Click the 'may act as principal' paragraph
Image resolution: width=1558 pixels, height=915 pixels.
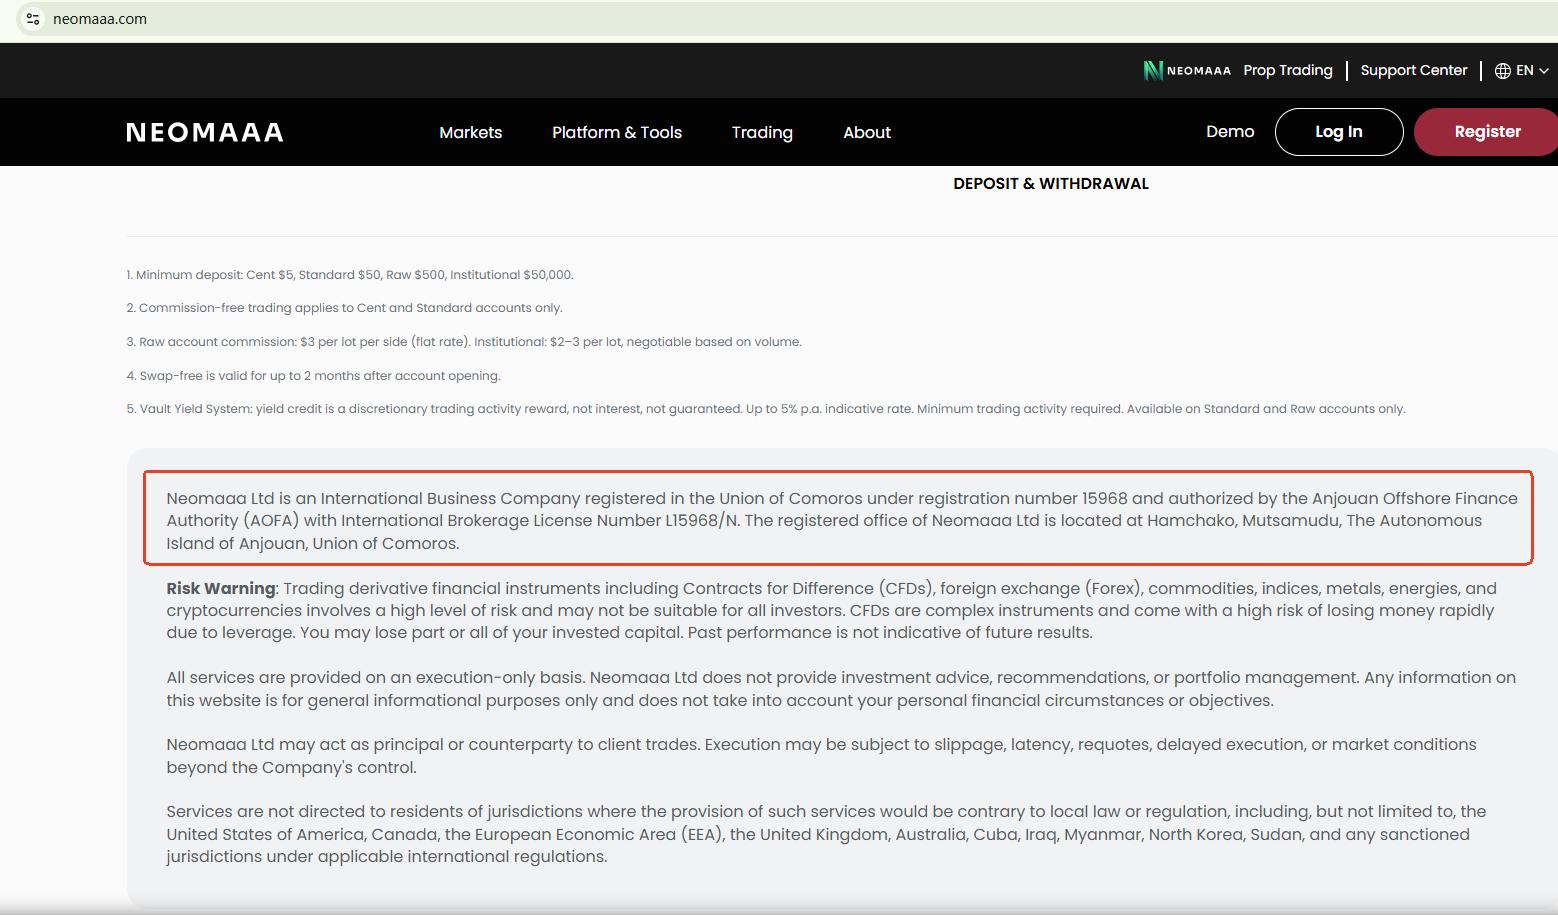(821, 756)
